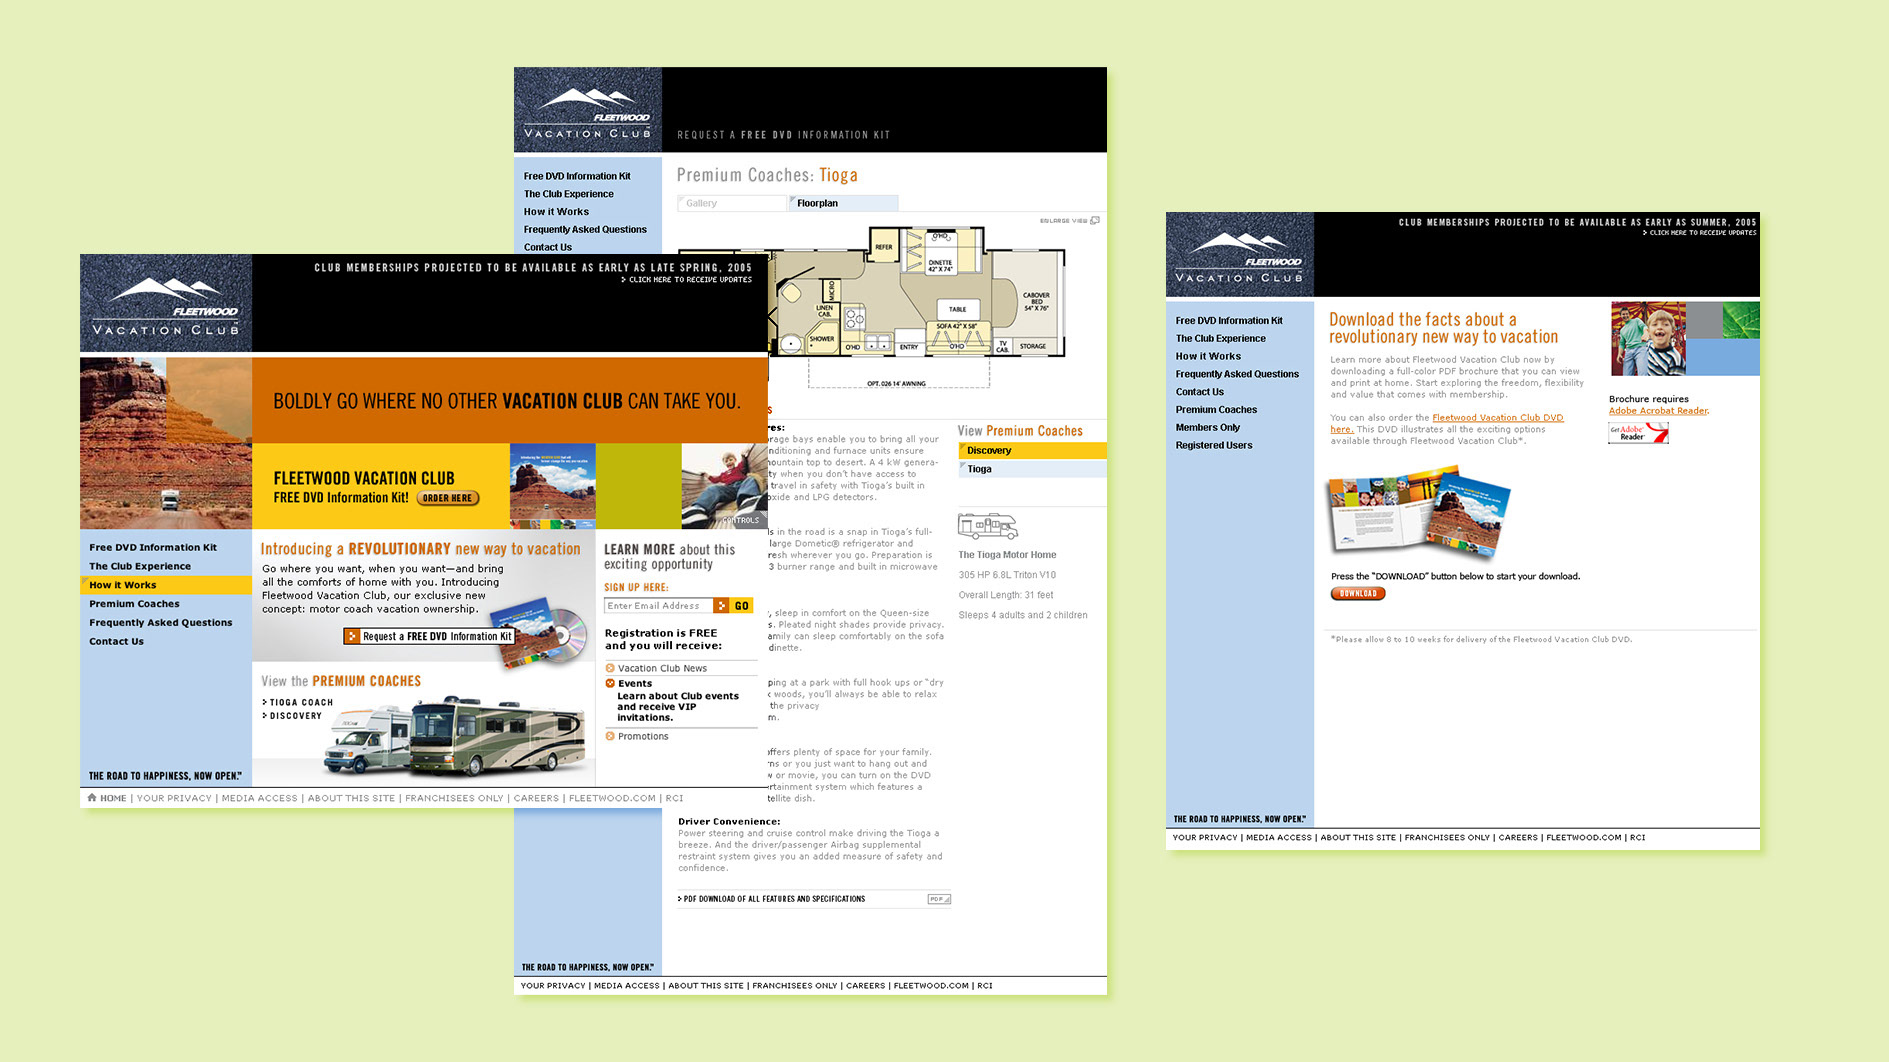Open The Club Experience in the Tioga page sidebar

tap(569, 194)
